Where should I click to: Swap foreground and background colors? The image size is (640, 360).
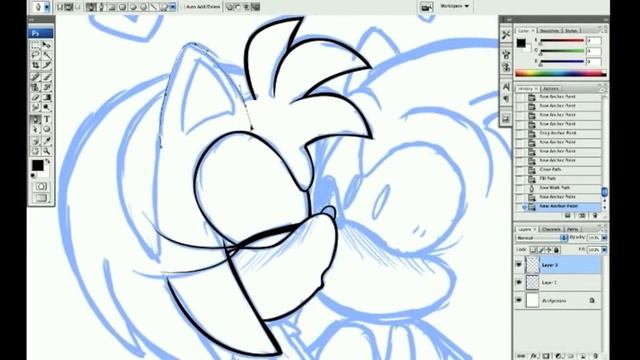[48, 162]
